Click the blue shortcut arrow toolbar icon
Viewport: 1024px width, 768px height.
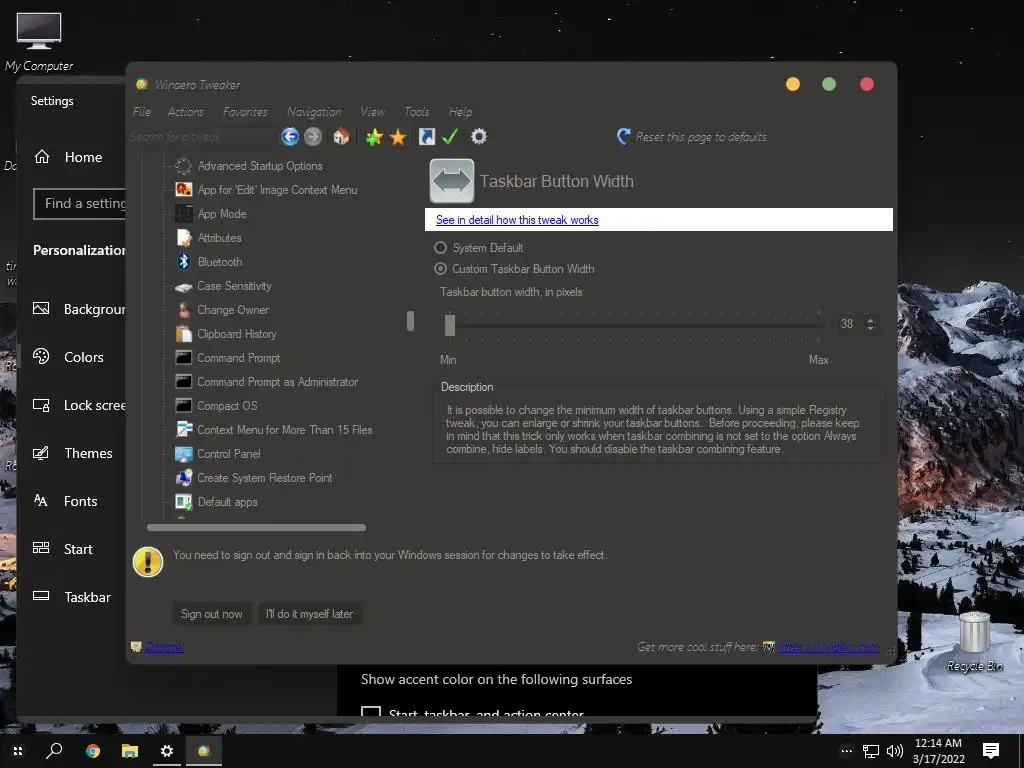point(426,136)
